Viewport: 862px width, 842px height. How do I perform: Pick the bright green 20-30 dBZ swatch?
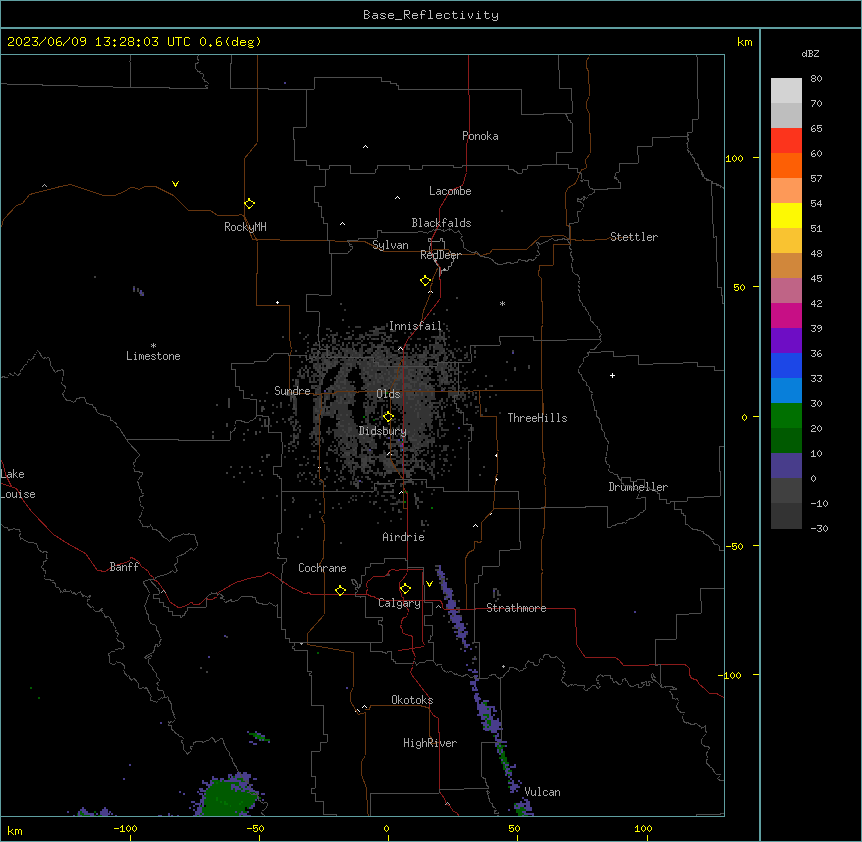pyautogui.click(x=786, y=416)
